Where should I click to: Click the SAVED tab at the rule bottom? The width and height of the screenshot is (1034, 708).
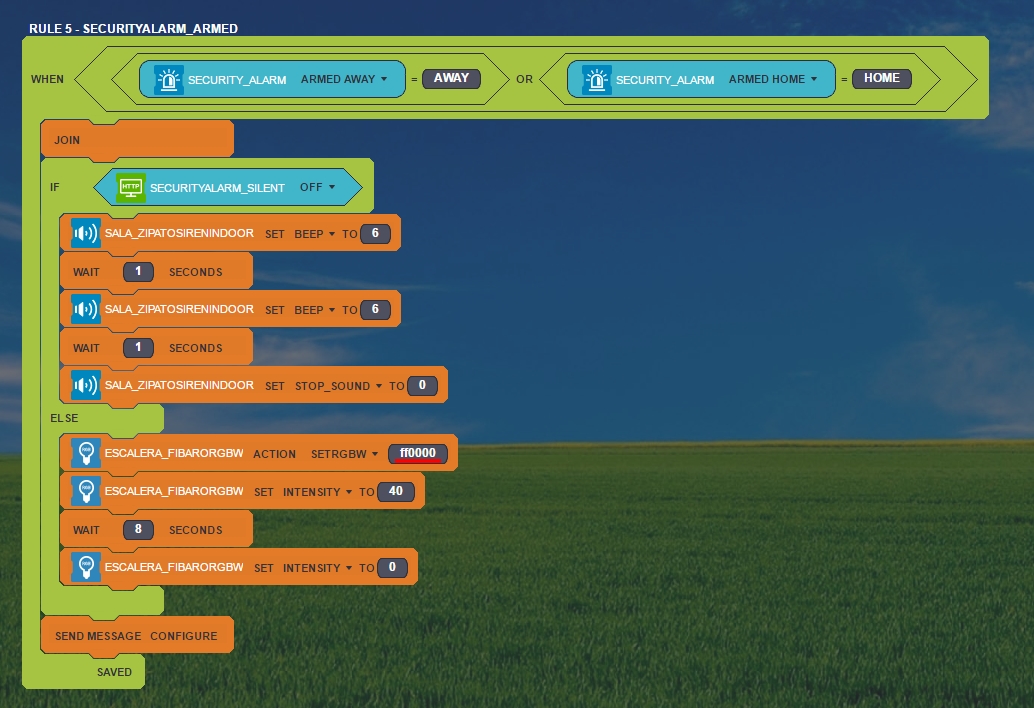tap(114, 672)
